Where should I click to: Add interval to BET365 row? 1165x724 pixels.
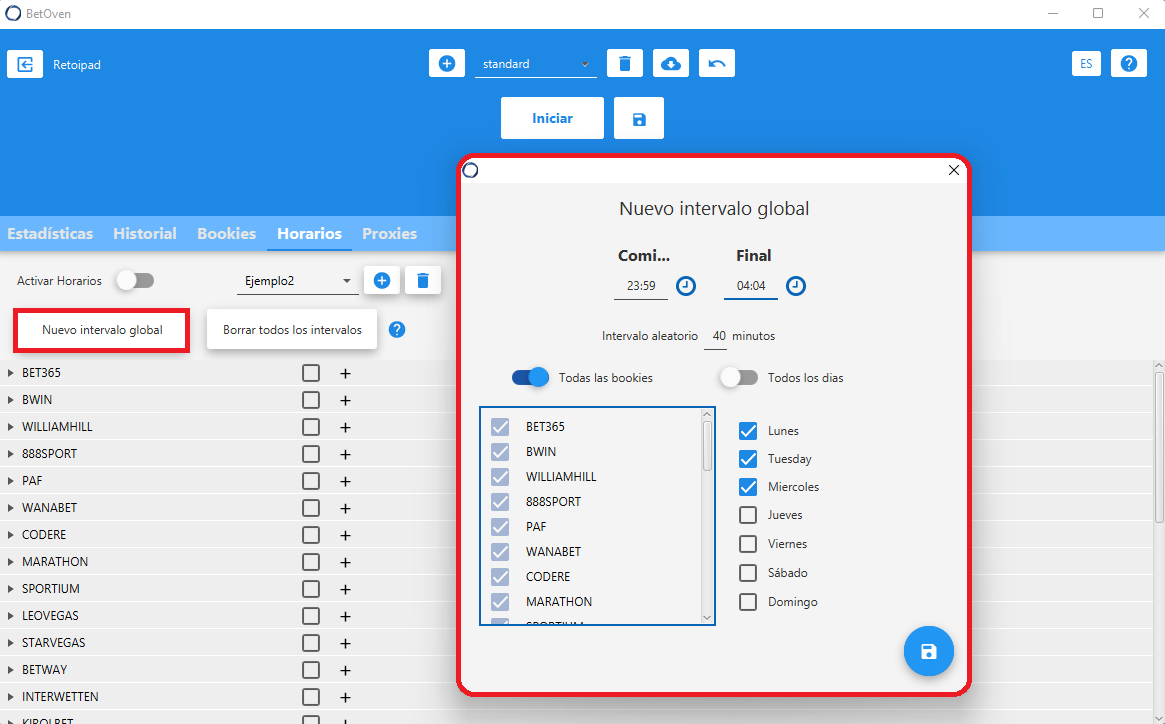(x=345, y=373)
